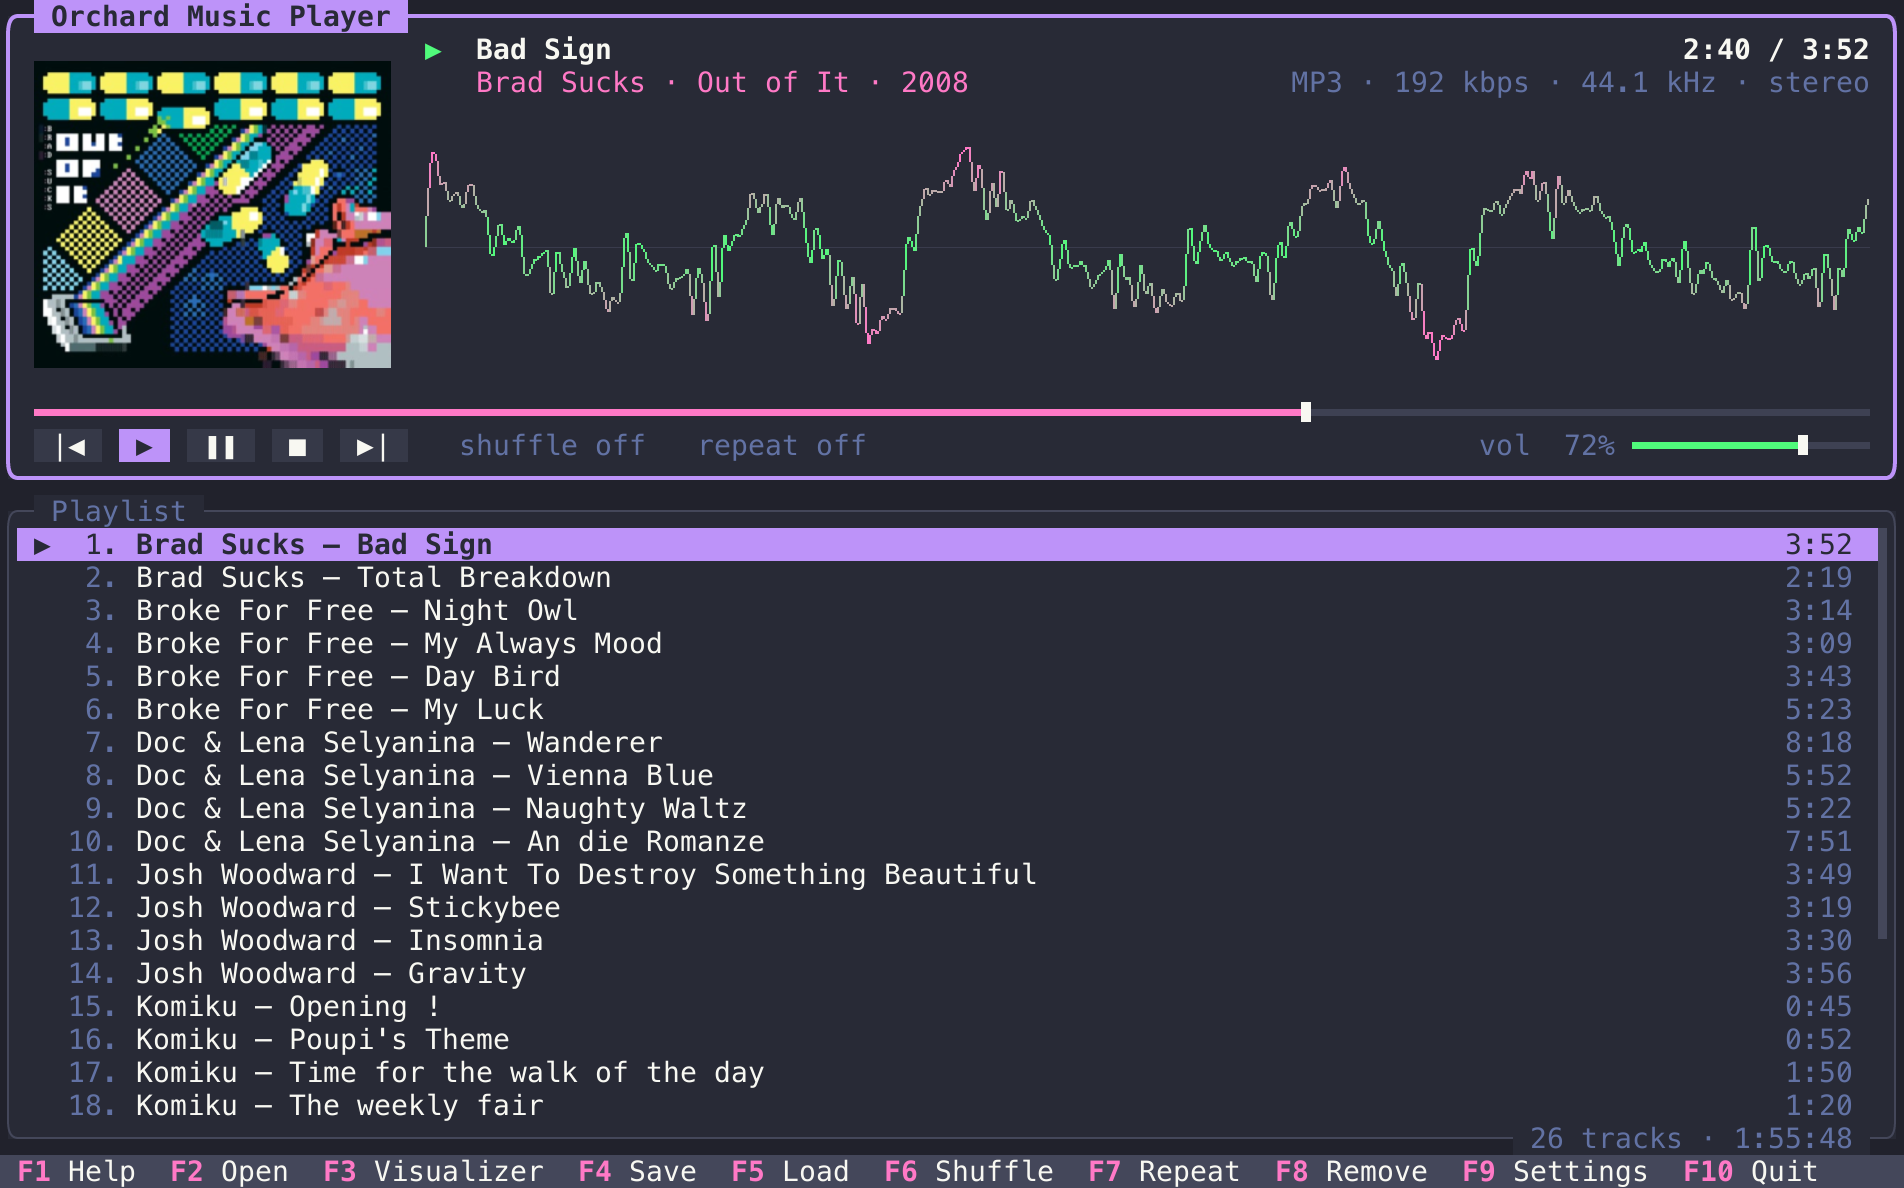Click the play marker beside playlist track 1
This screenshot has height=1188, width=1904.
(x=42, y=546)
